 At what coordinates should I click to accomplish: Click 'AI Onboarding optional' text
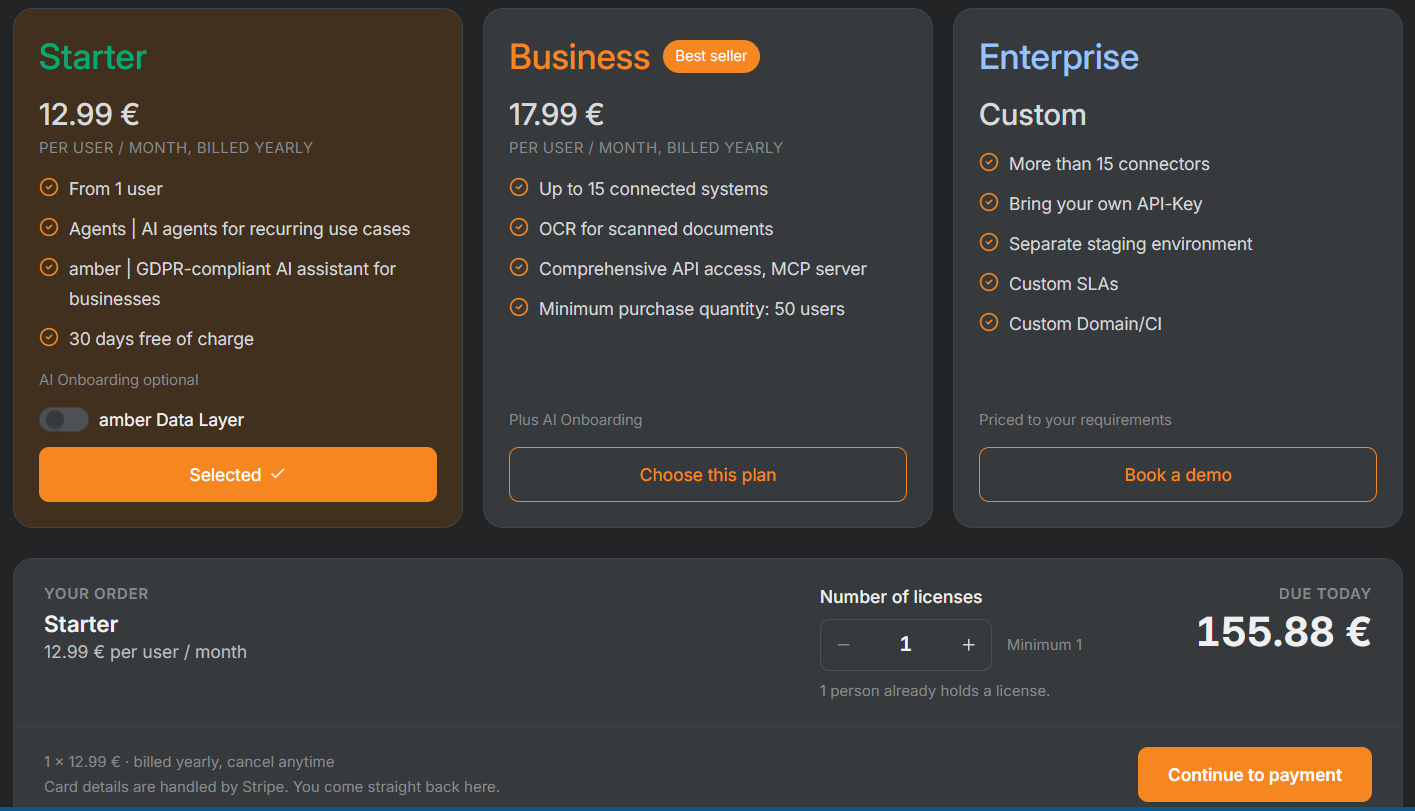119,380
